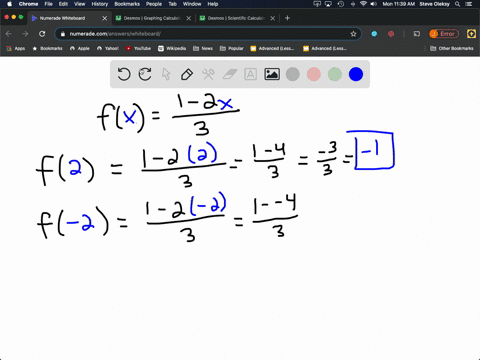Open the Yahoo! bookmark
This screenshot has height=360, width=480.
[108, 48]
